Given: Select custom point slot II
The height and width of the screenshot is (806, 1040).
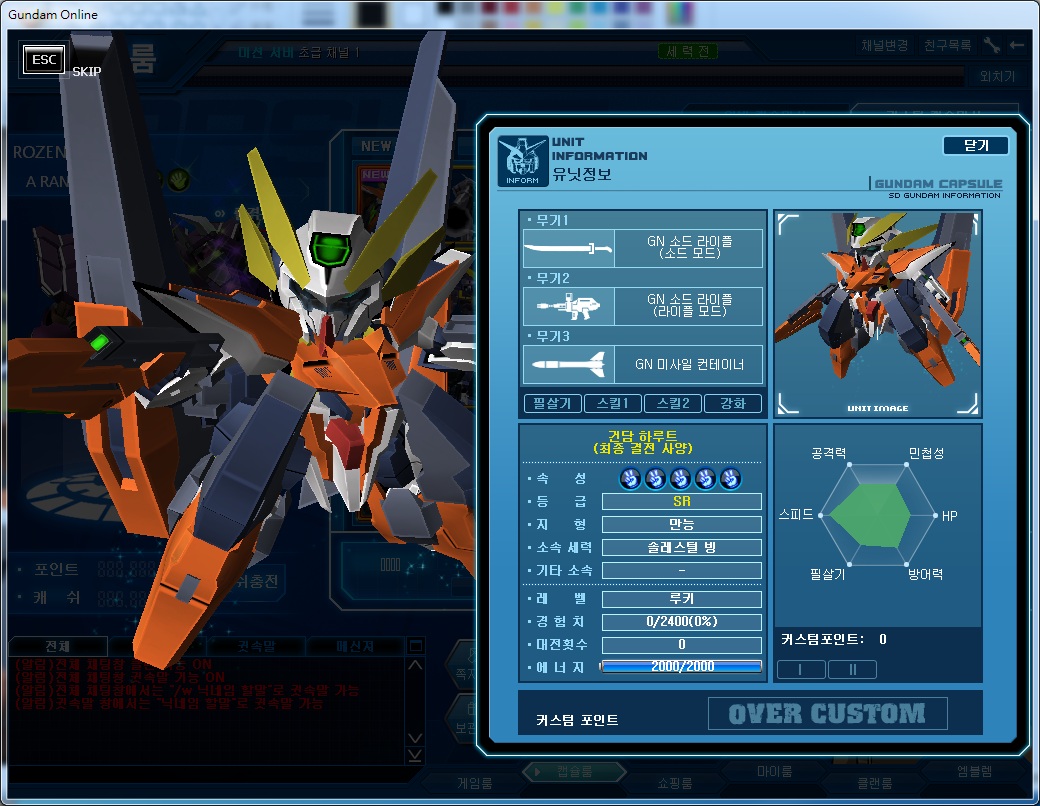Looking at the screenshot, I should point(852,669).
